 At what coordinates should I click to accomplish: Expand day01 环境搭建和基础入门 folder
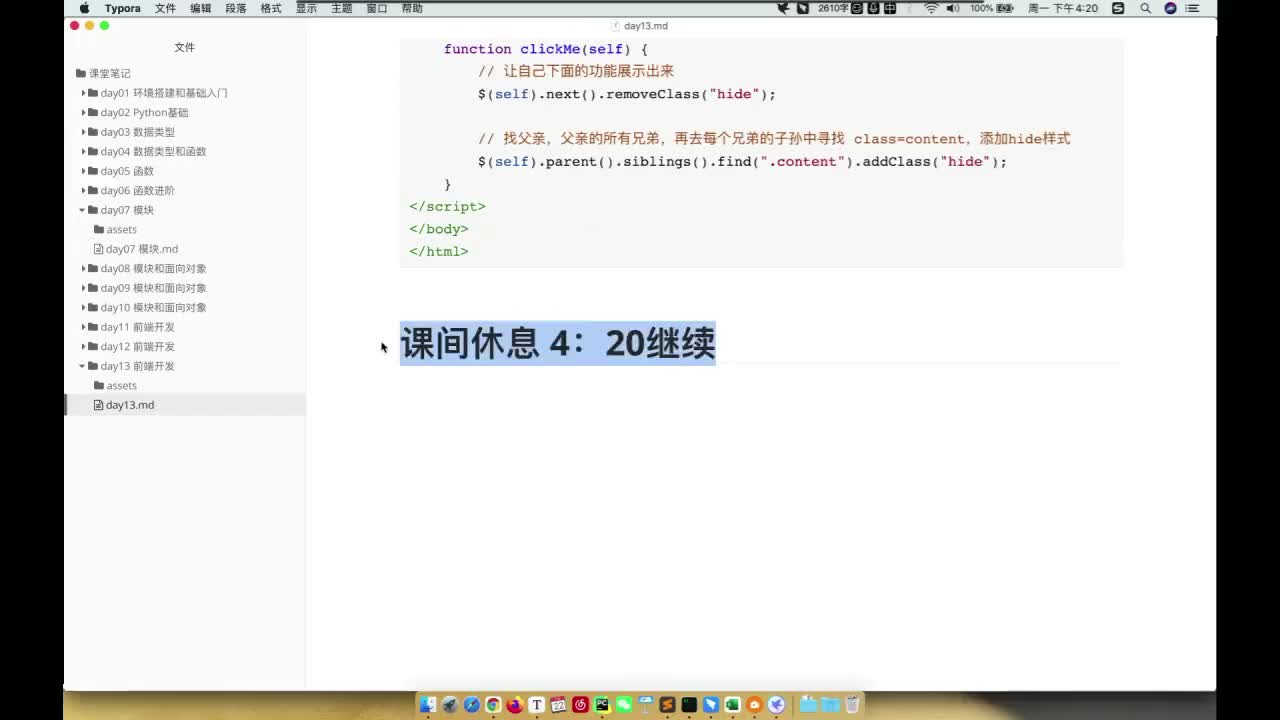click(84, 93)
